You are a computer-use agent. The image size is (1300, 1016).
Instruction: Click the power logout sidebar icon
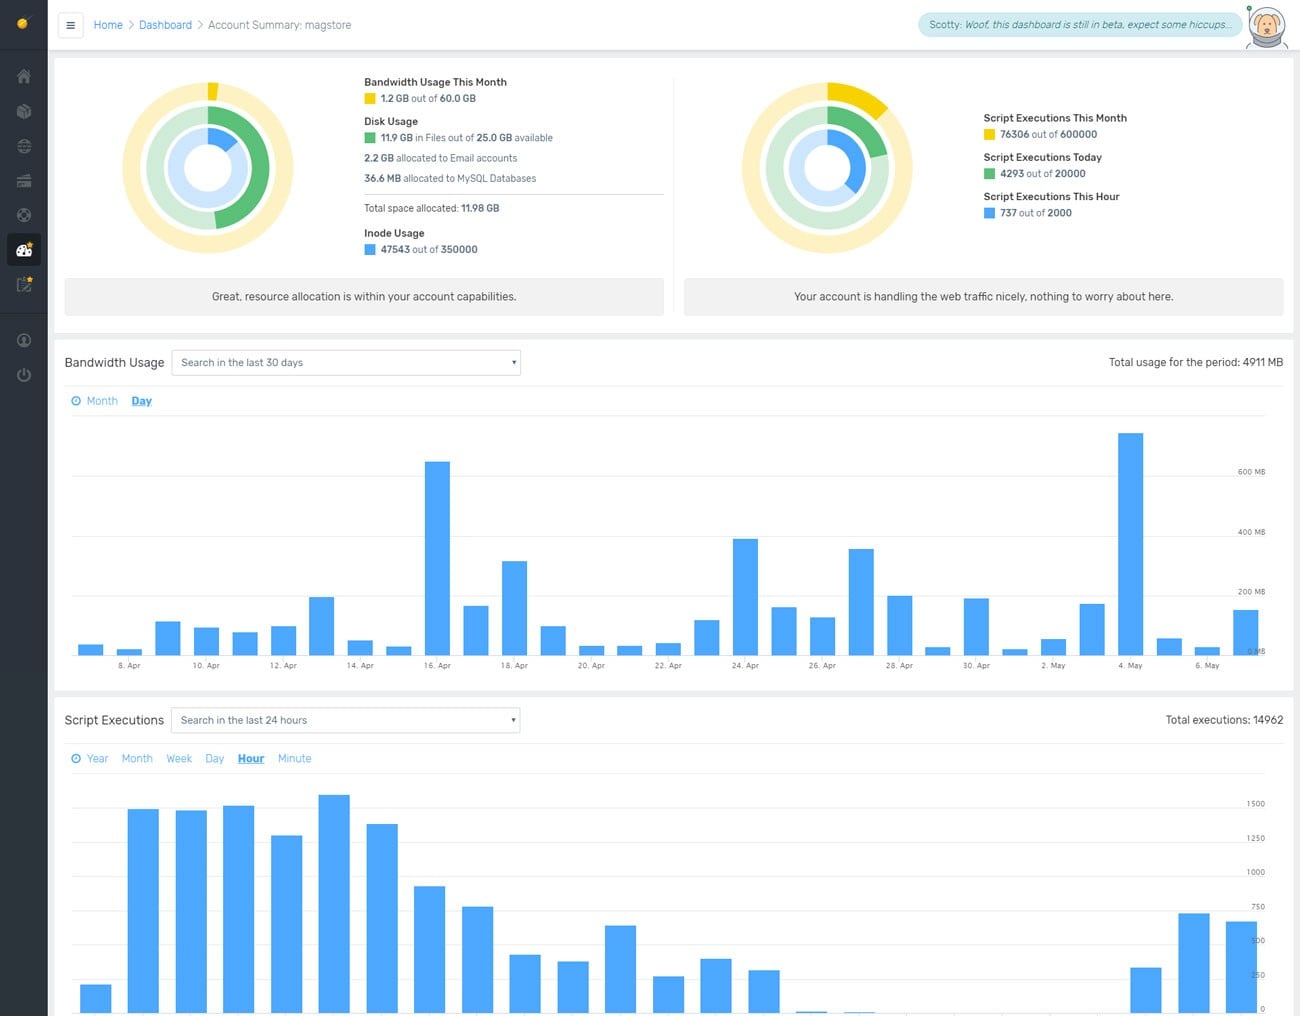24,375
